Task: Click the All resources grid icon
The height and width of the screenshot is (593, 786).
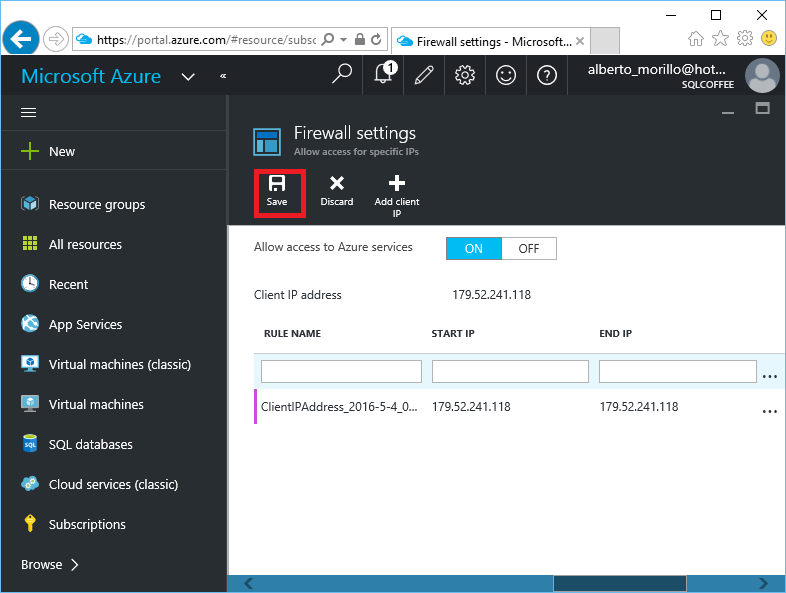Action: (30, 243)
